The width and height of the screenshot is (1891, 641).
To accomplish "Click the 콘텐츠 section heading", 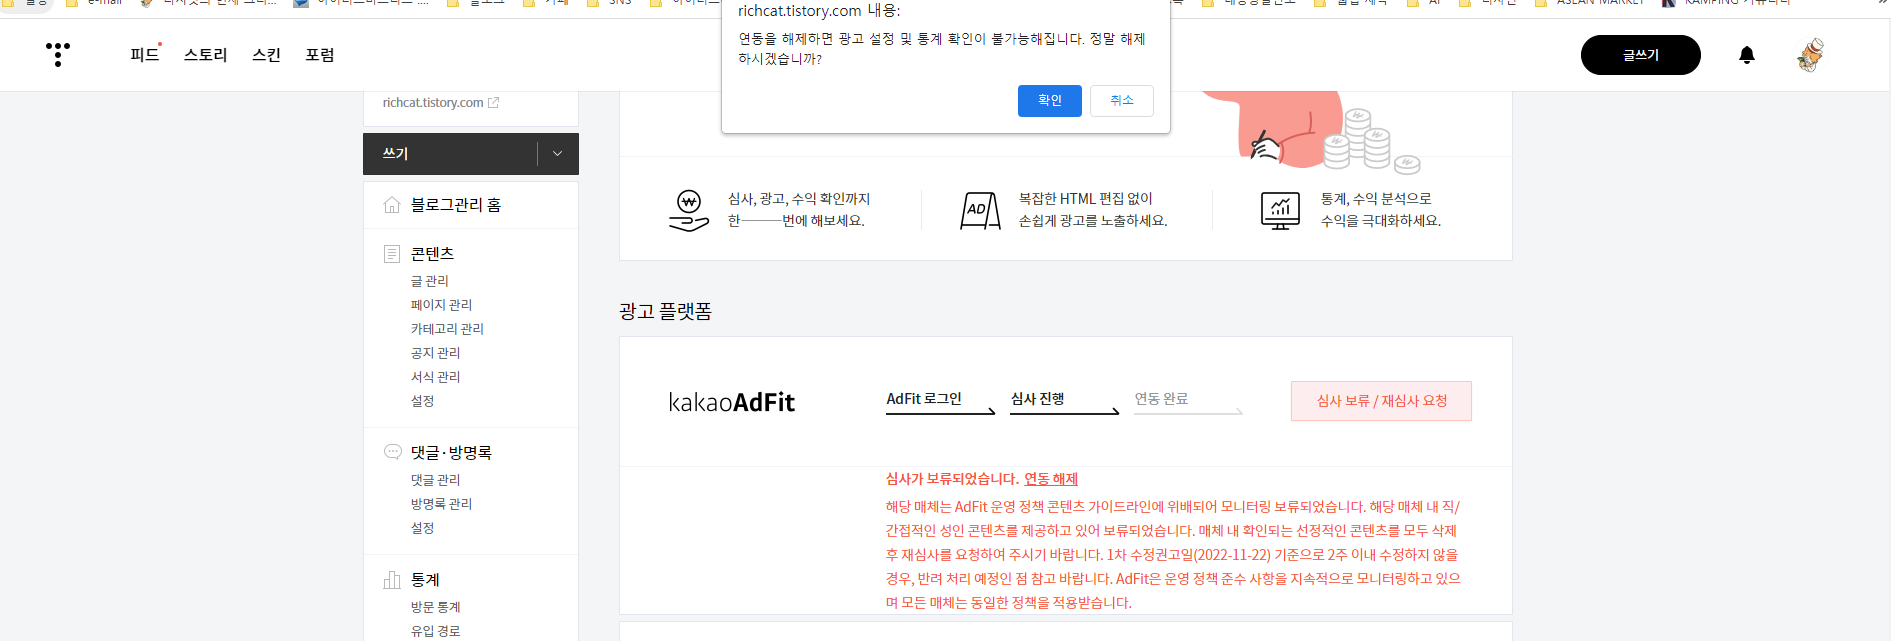I will pos(432,254).
